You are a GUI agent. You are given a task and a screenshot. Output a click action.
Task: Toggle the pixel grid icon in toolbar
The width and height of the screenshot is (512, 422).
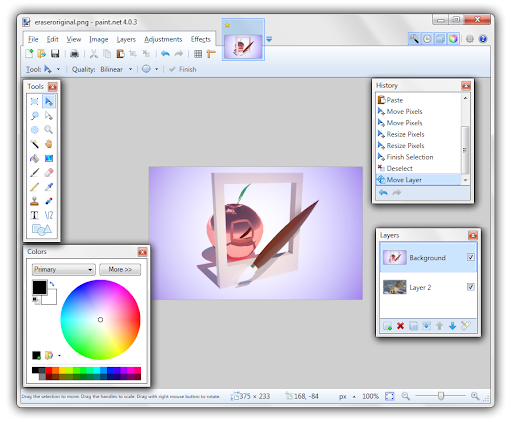[198, 54]
